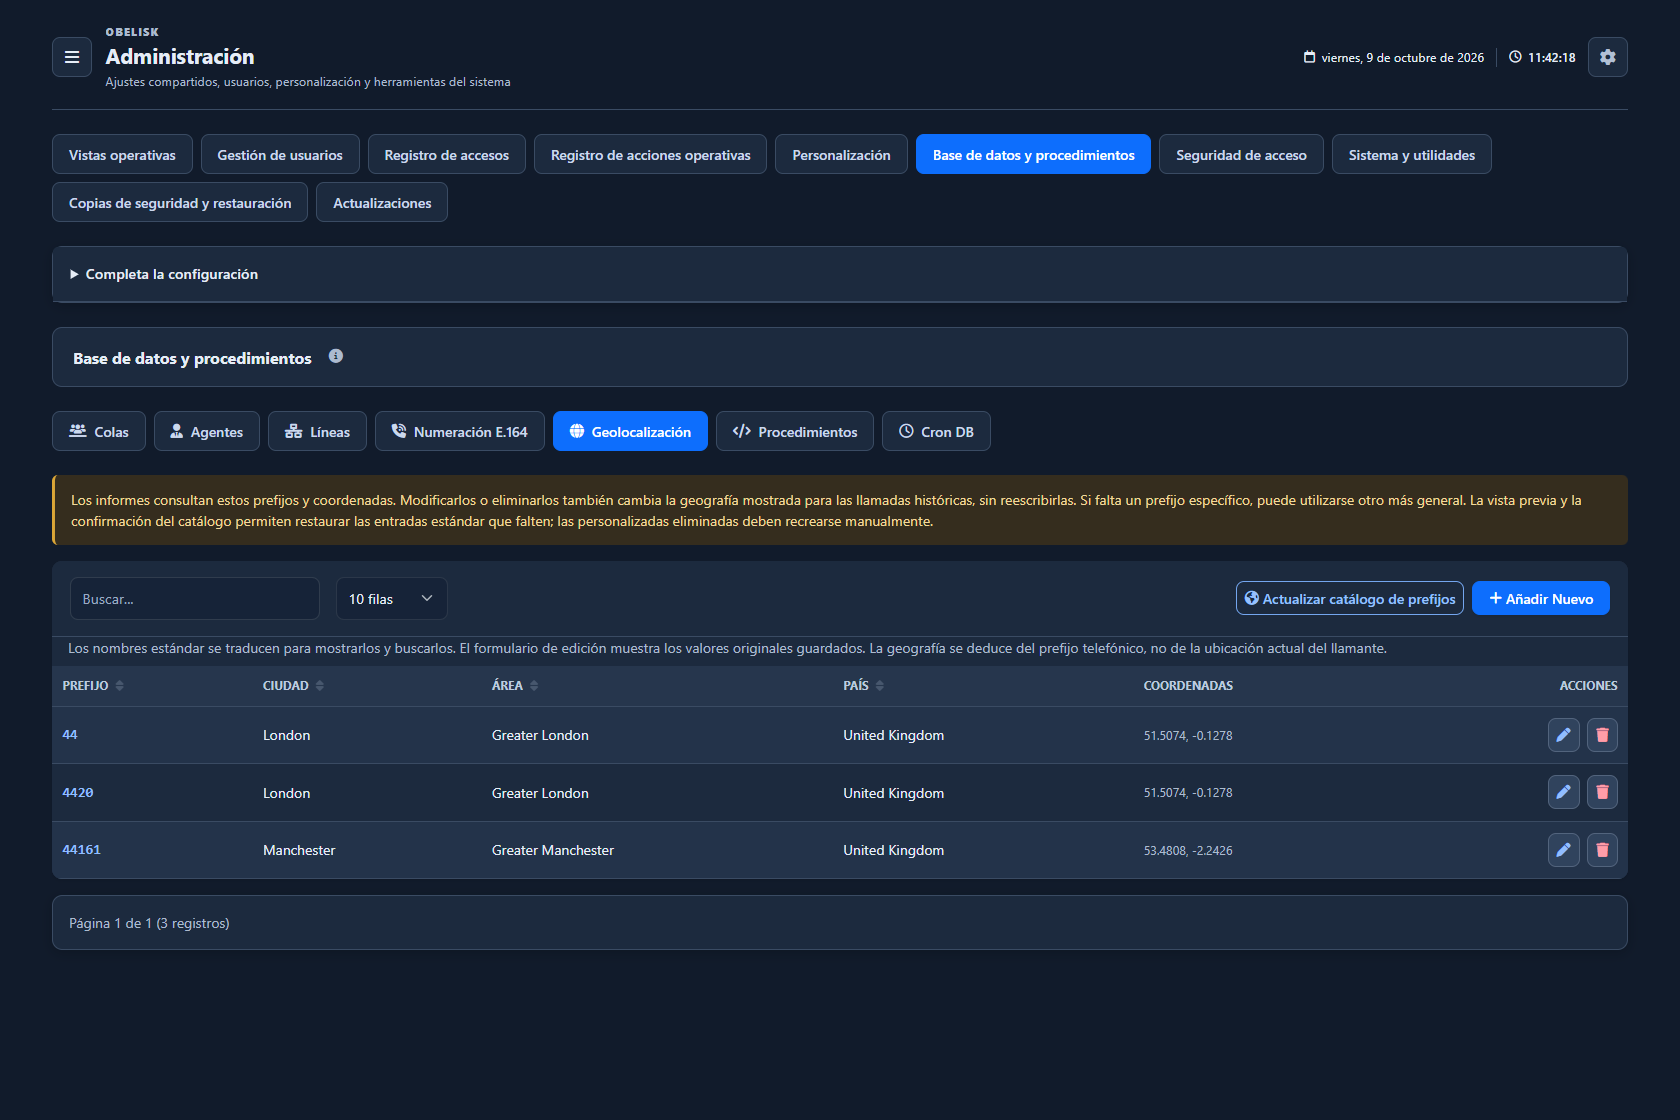Image resolution: width=1680 pixels, height=1120 pixels.
Task: Open the hamburger navigation menu
Action: (72, 57)
